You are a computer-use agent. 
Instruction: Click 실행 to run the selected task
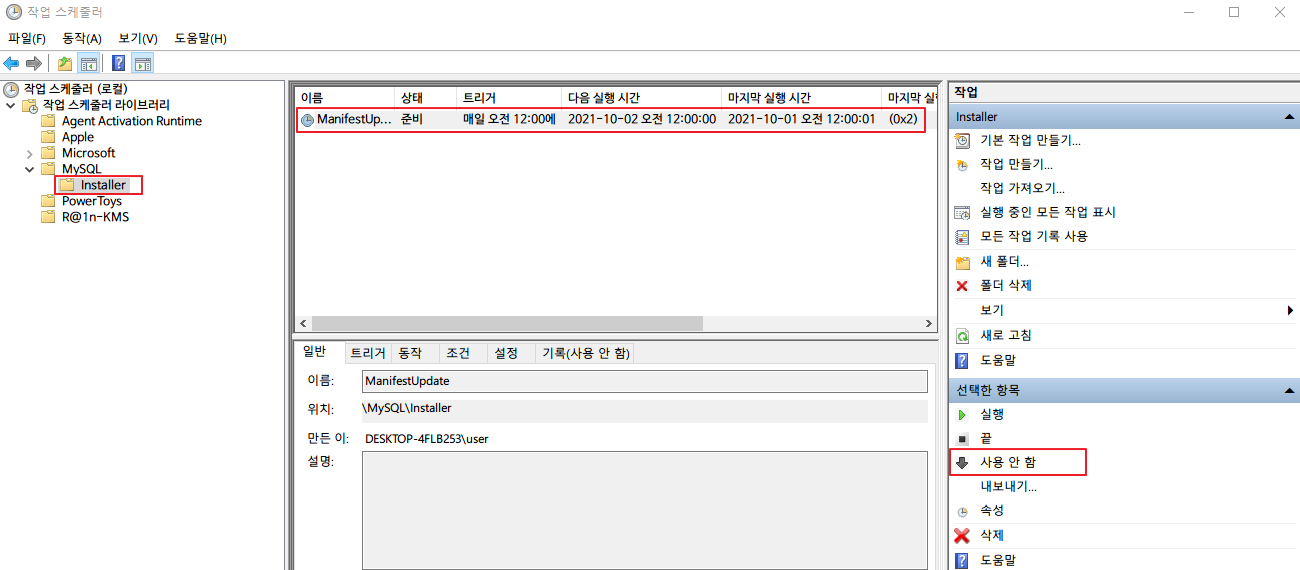click(992, 414)
